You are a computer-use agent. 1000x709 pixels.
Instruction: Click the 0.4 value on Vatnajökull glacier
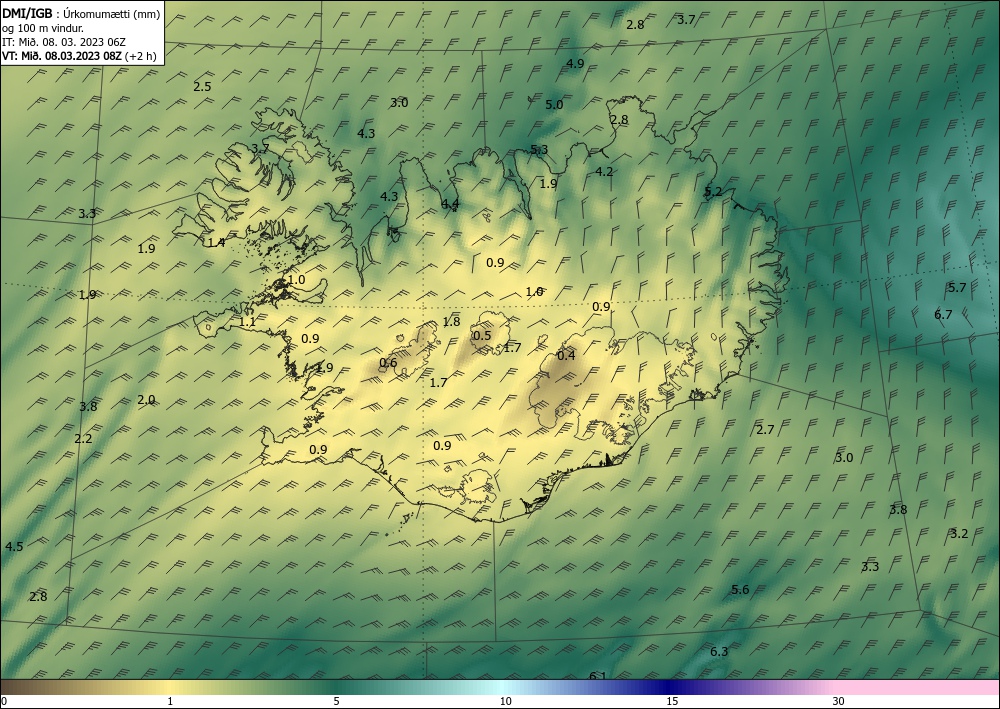coord(566,356)
